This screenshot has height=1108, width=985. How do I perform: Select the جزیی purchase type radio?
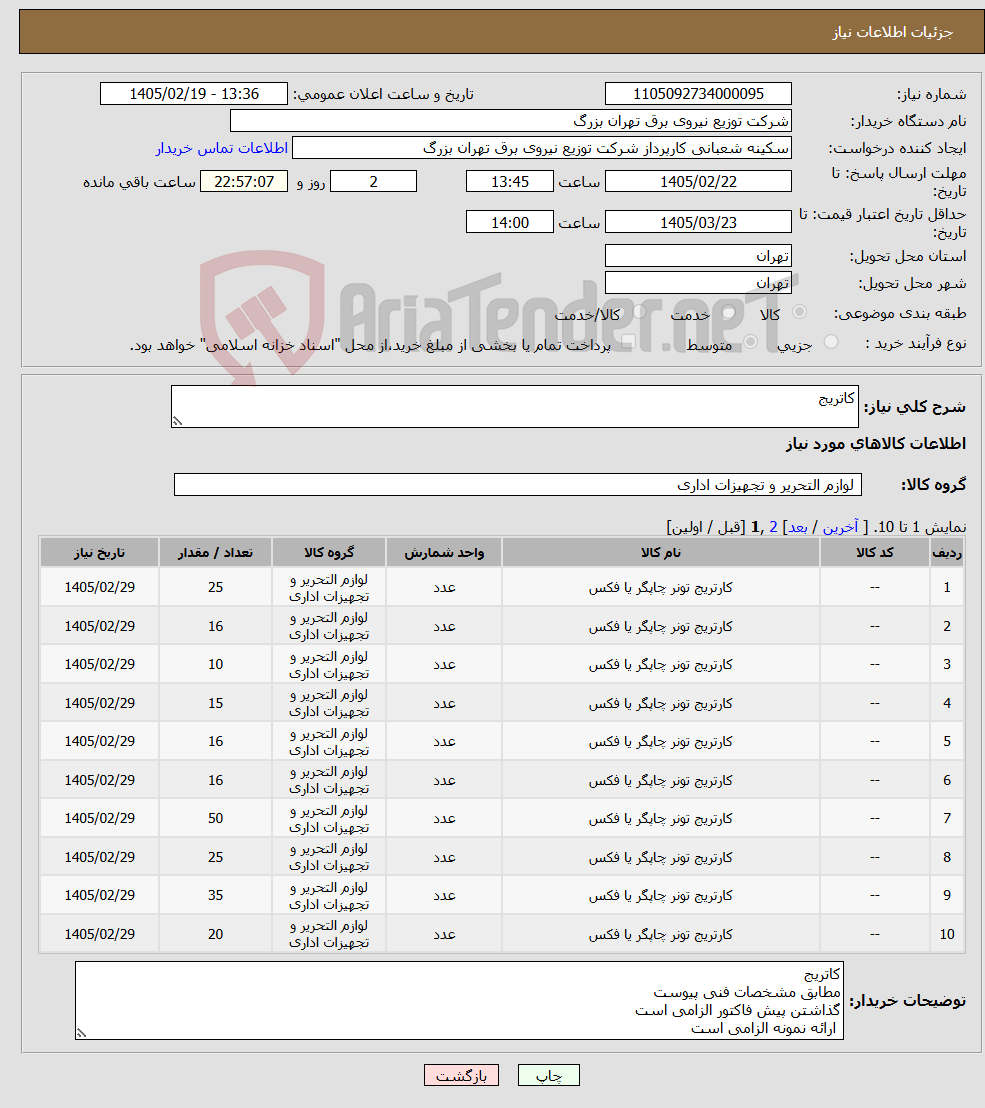coord(831,342)
